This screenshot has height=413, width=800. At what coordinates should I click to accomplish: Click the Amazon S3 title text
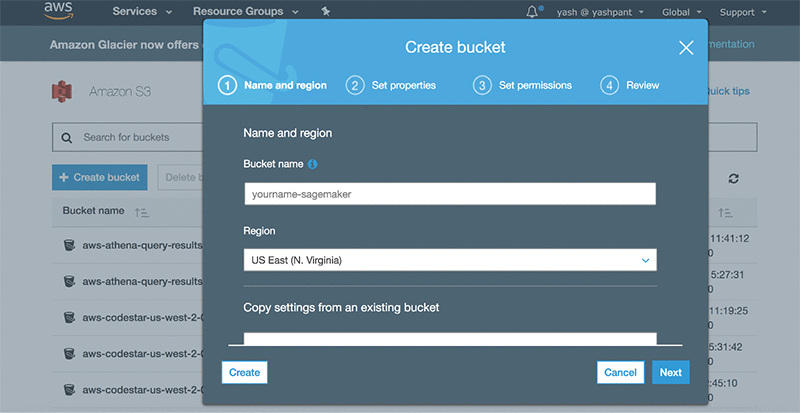pos(120,91)
